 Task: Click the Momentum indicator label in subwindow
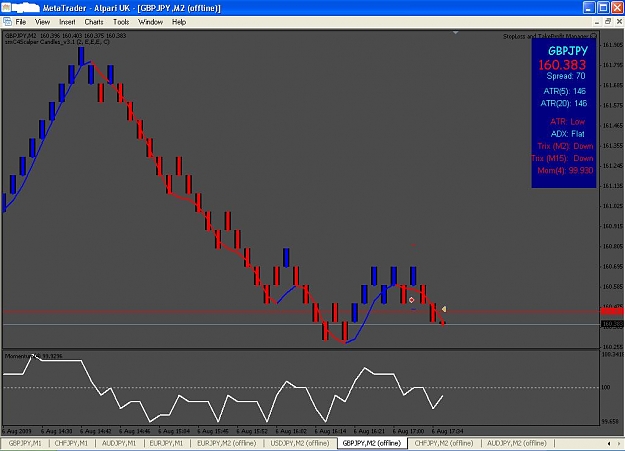coord(33,356)
